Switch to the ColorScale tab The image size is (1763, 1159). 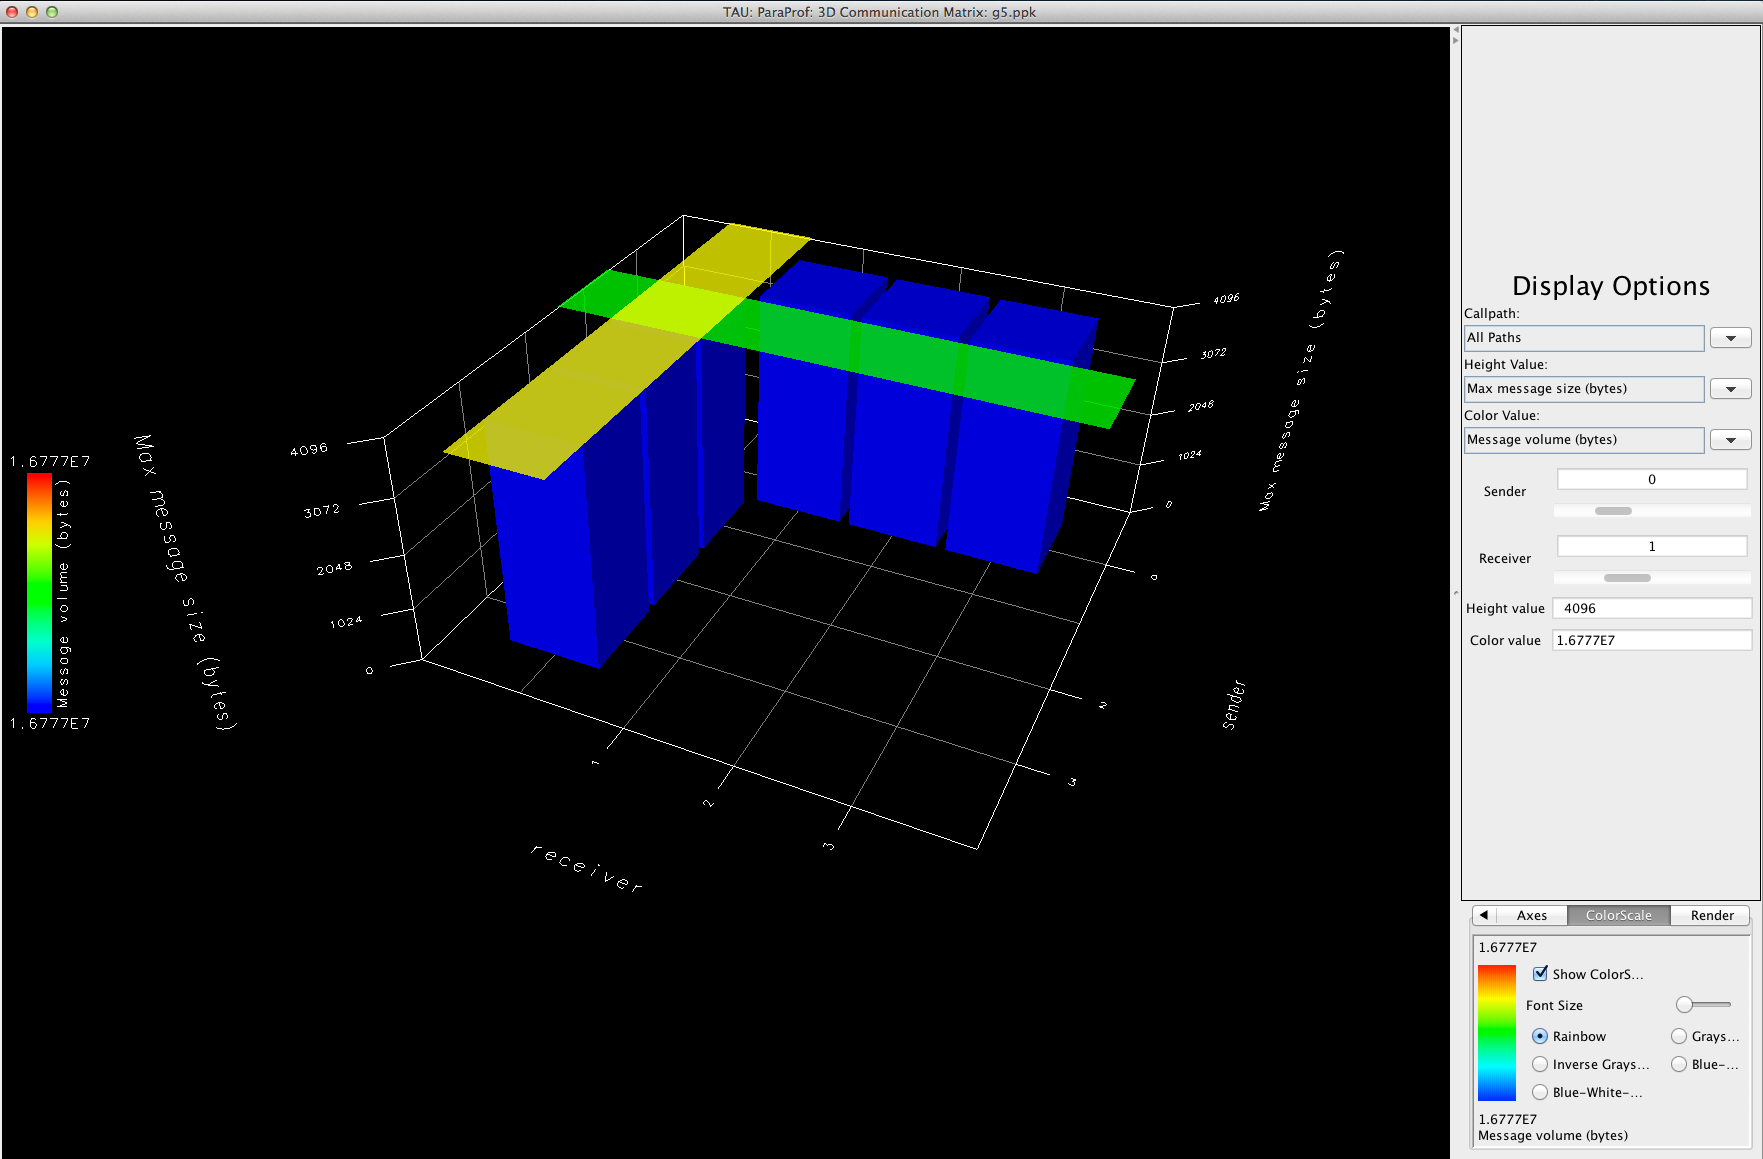[x=1618, y=915]
